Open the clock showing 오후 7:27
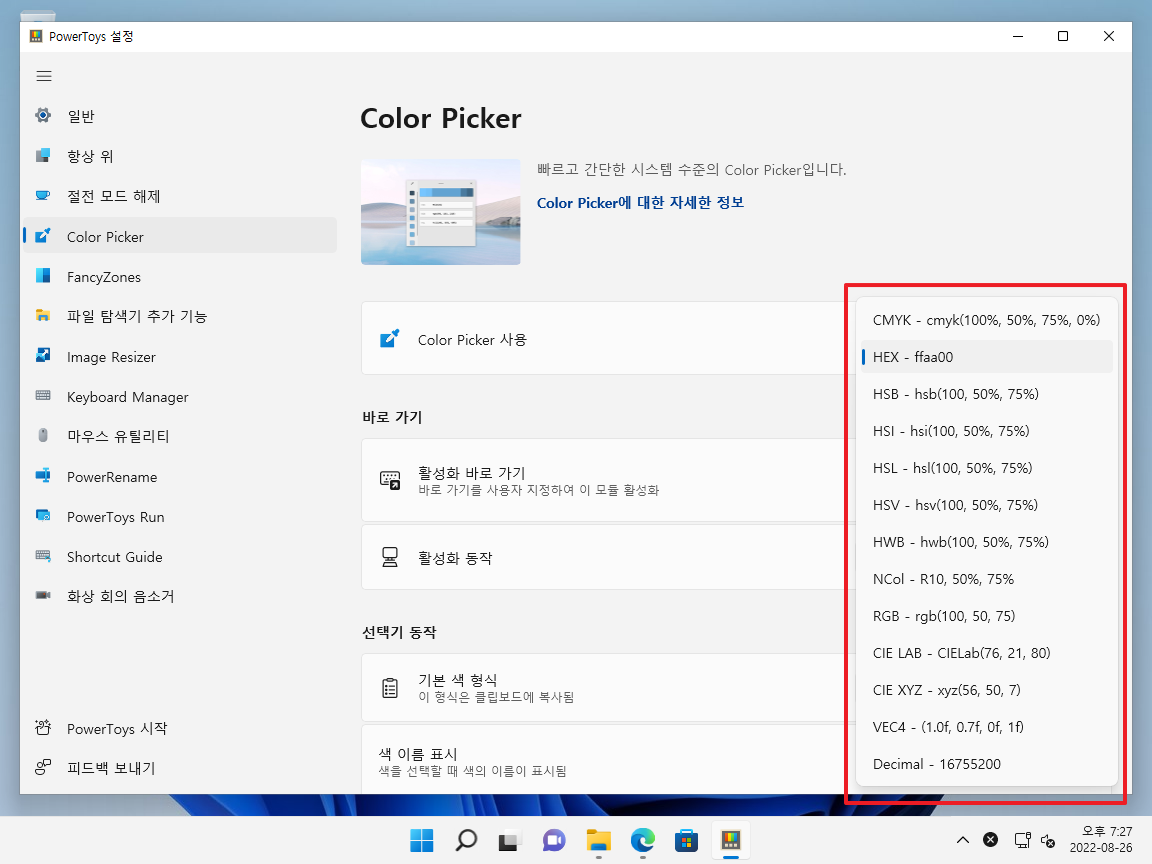This screenshot has height=864, width=1152. pos(1101,840)
